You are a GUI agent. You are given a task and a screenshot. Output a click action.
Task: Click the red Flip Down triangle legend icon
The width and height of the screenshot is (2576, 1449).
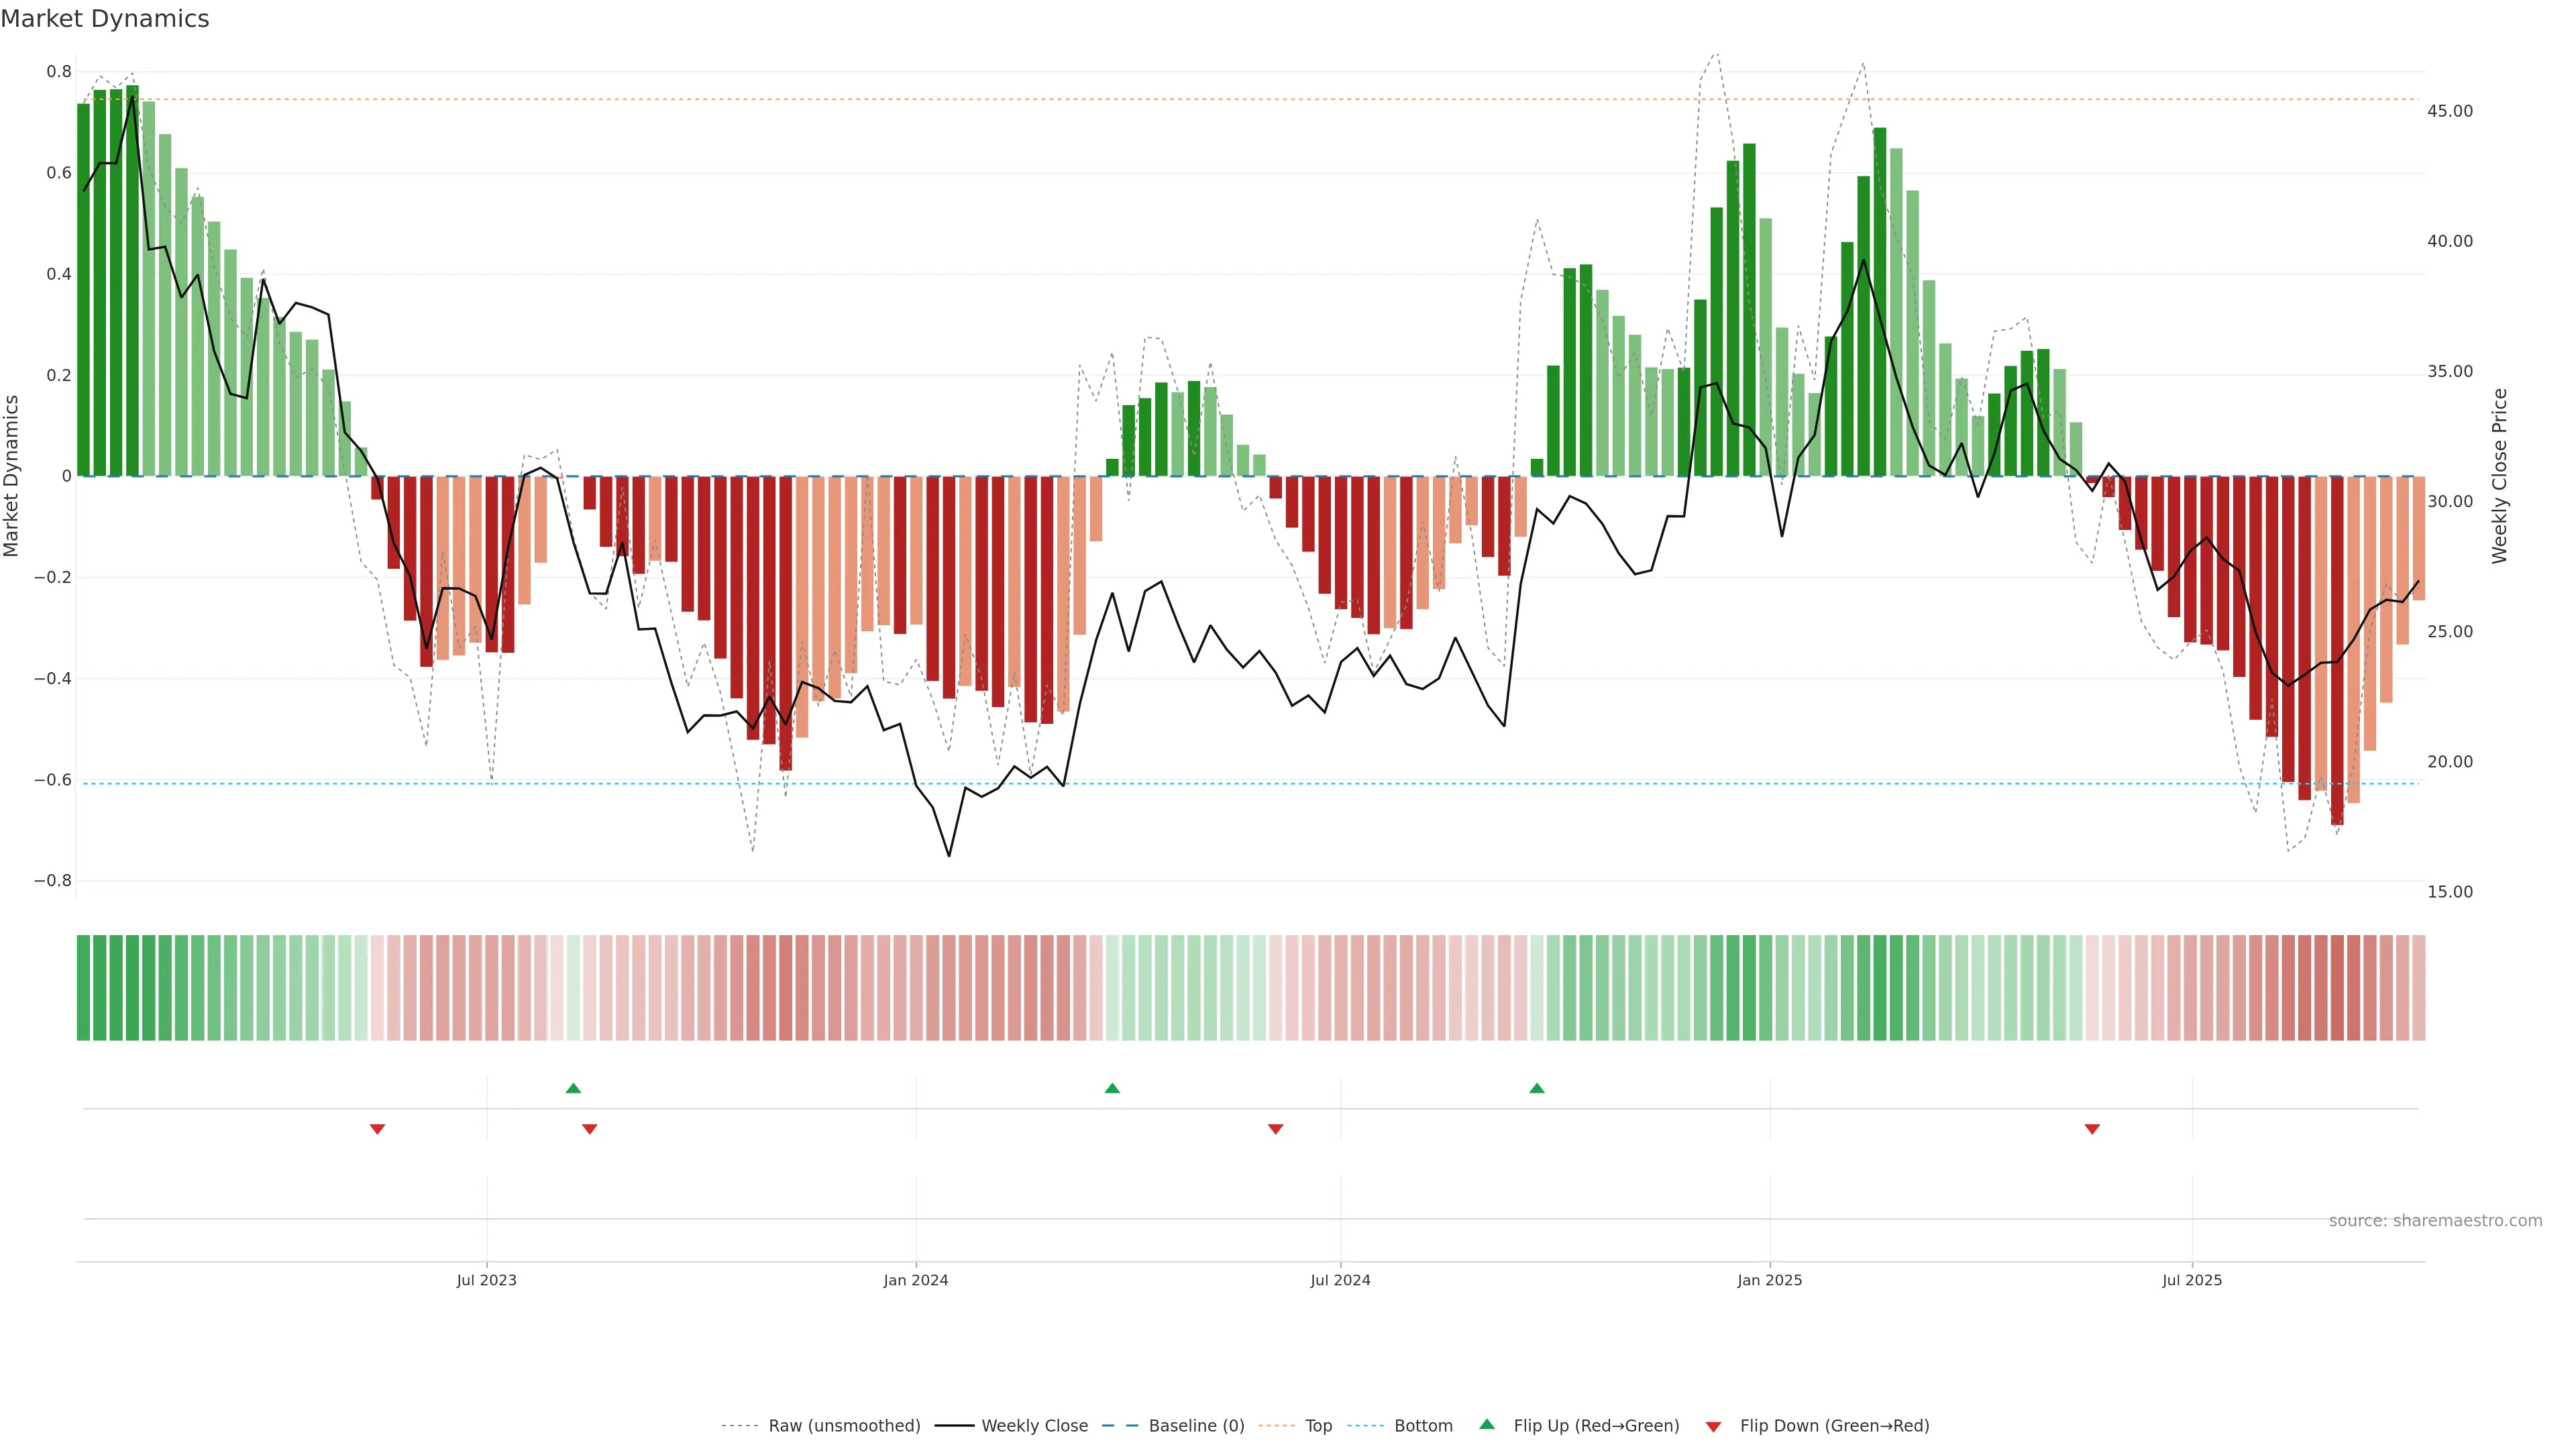1713,1426
